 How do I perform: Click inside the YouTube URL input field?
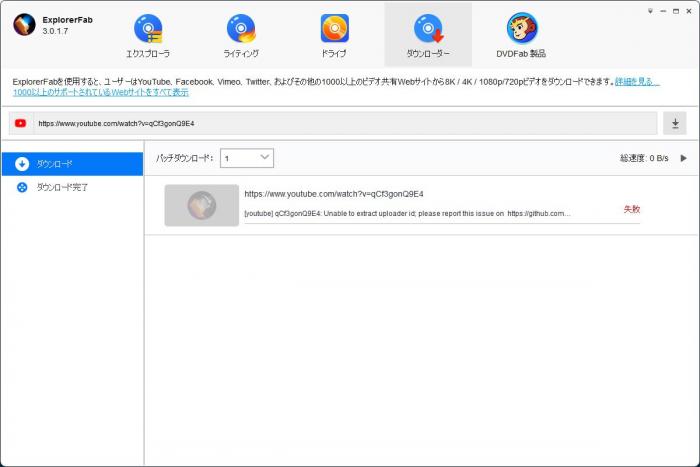coord(345,123)
